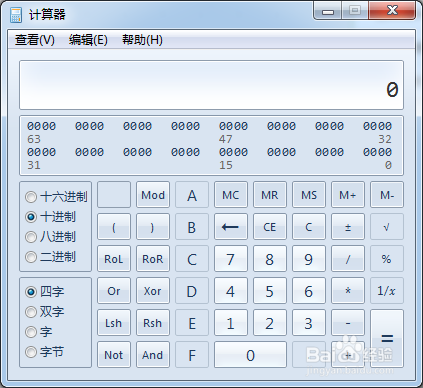Click the calculator result display field

211,85
